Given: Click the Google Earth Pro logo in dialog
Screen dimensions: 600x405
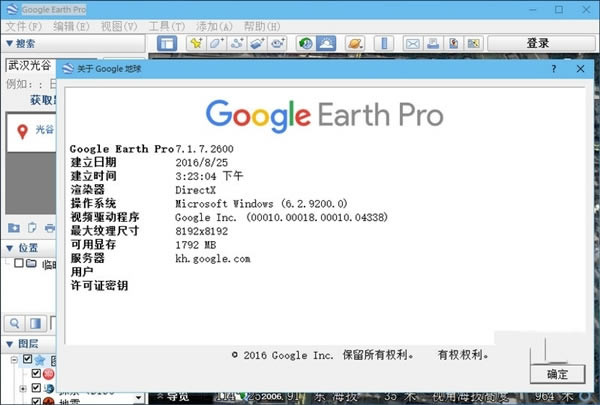Looking at the screenshot, I should click(324, 116).
